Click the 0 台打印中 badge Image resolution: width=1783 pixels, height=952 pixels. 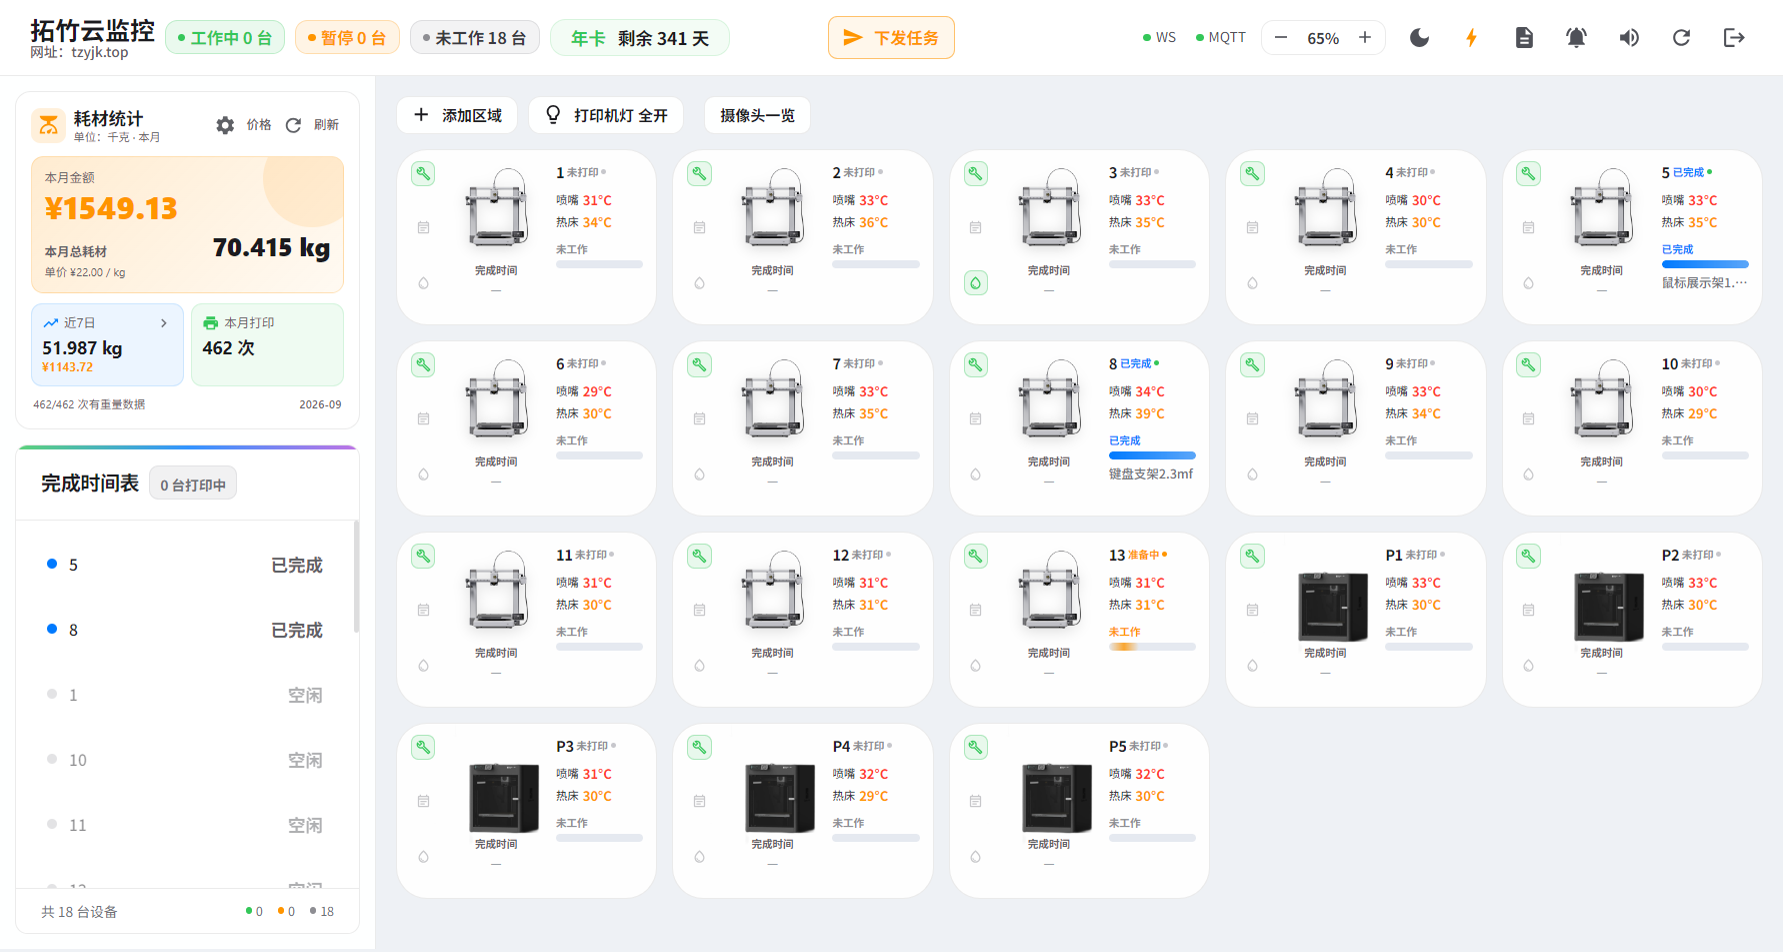[193, 485]
